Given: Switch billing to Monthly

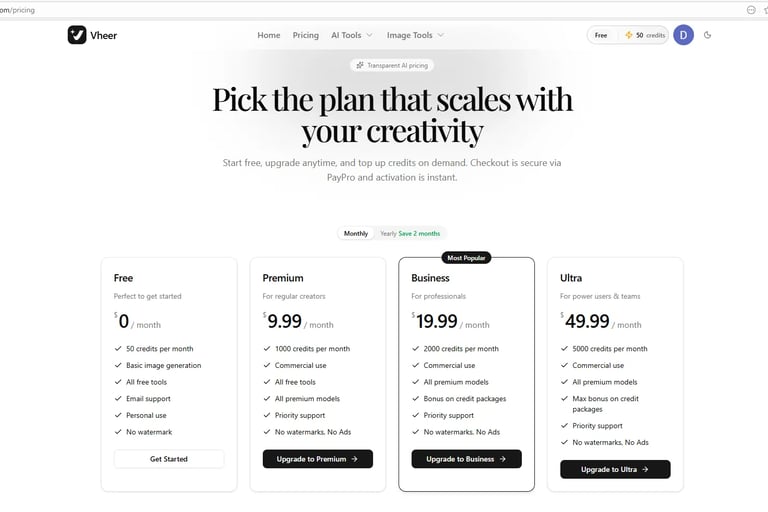Looking at the screenshot, I should point(356,233).
